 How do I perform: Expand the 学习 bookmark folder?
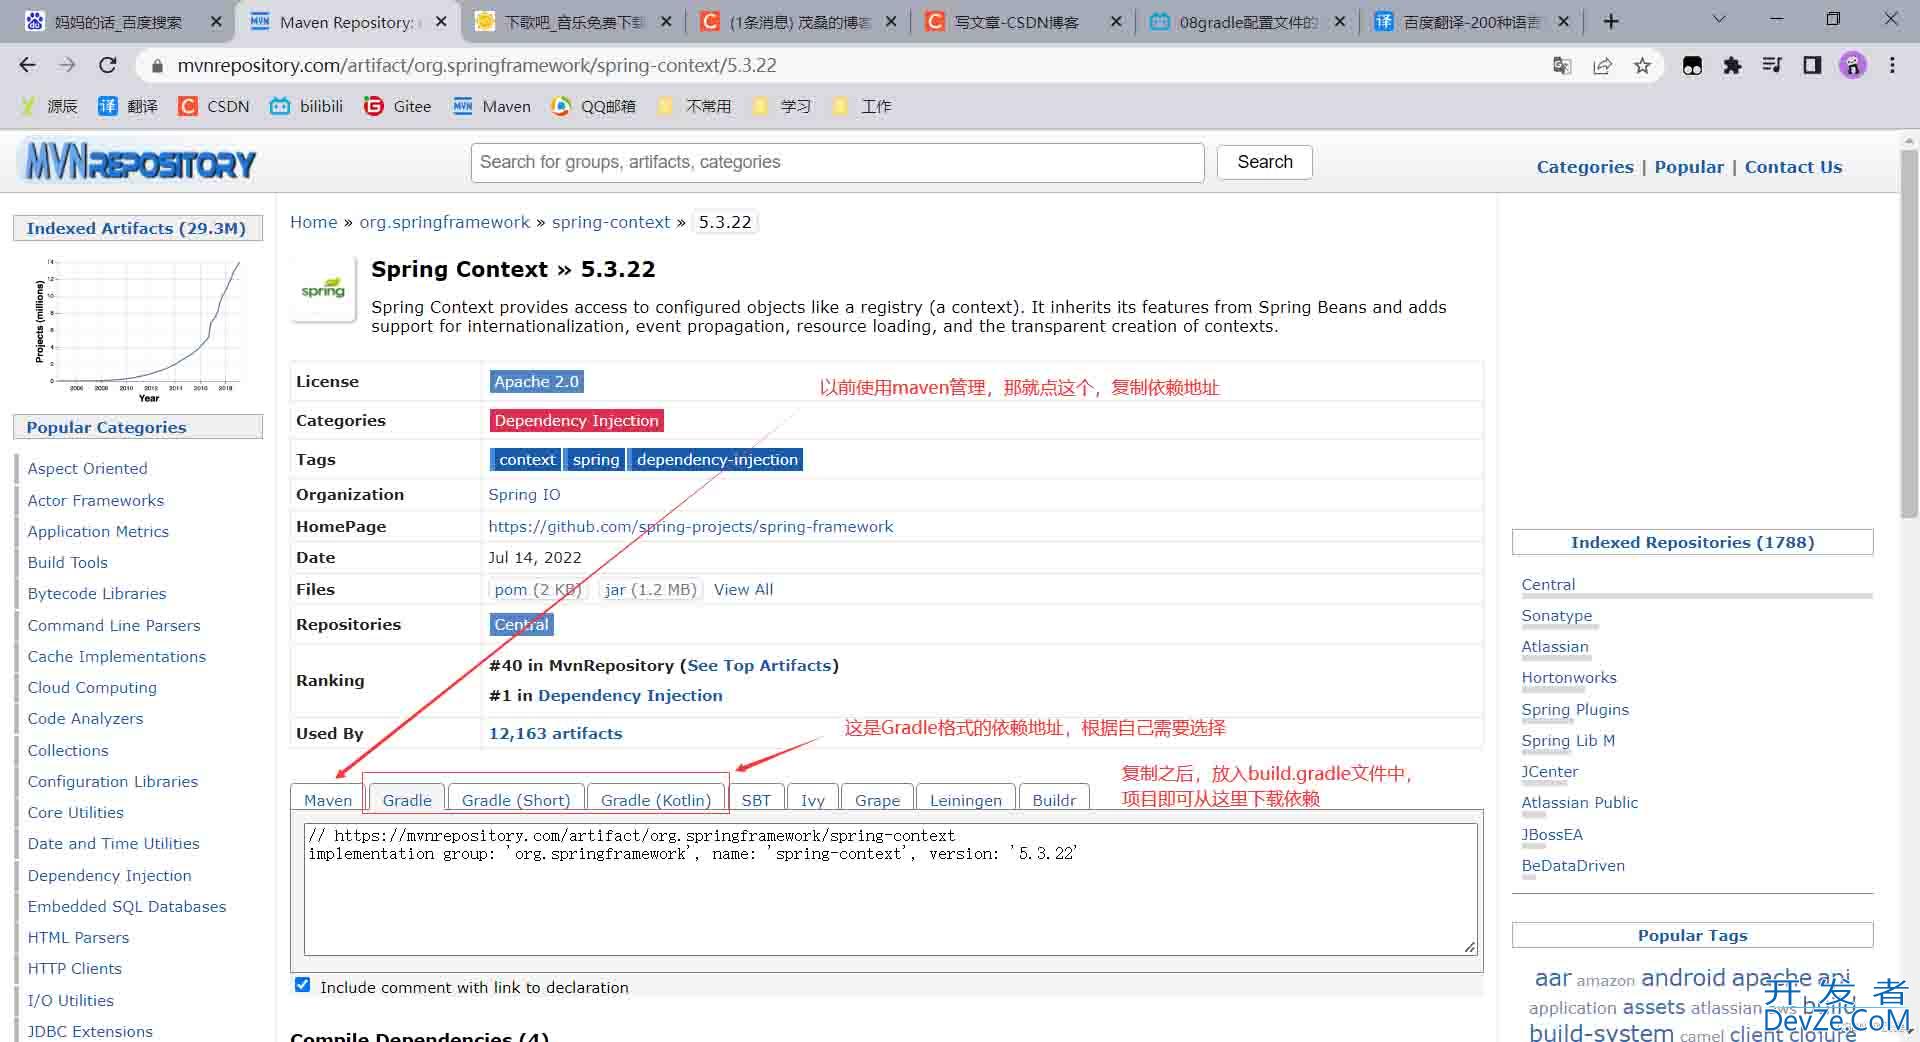[782, 106]
